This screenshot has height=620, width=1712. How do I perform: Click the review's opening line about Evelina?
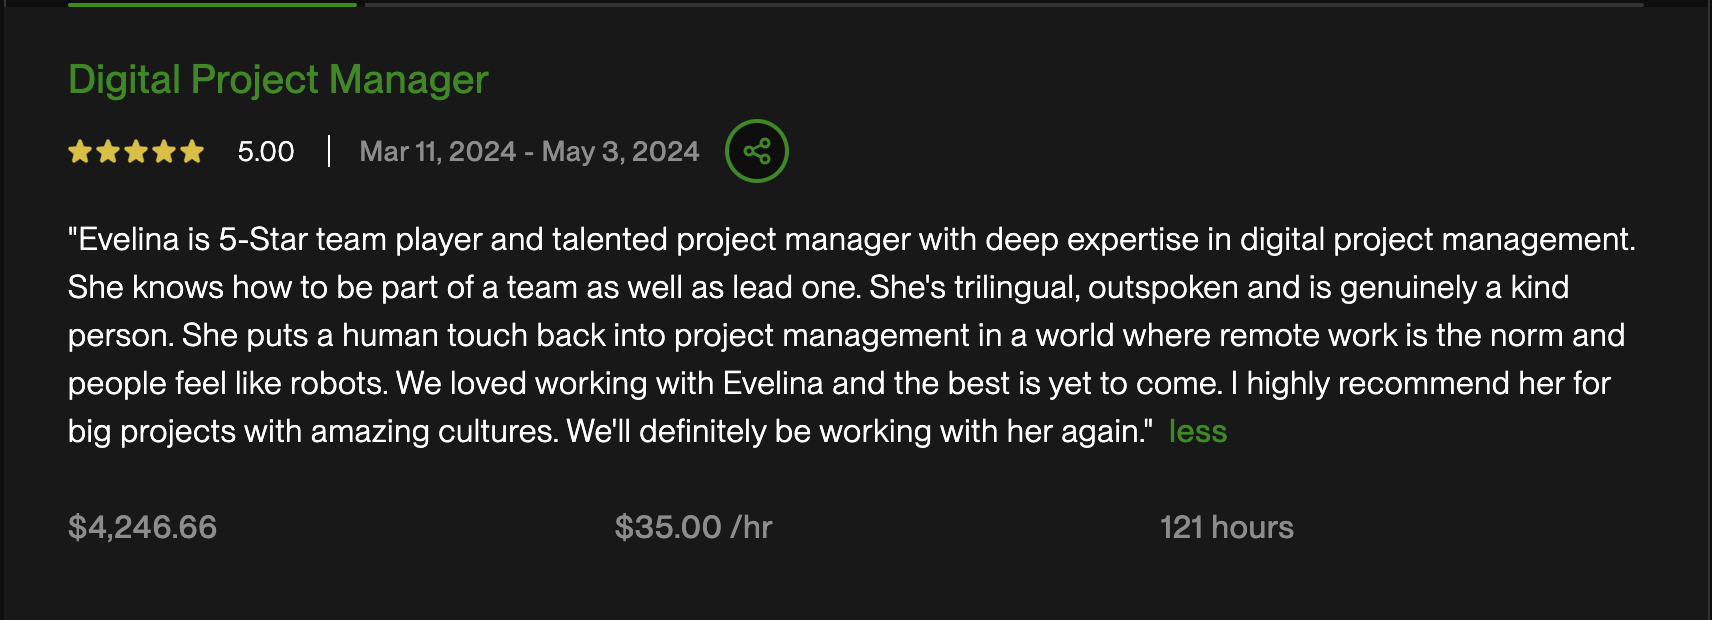pos(851,240)
